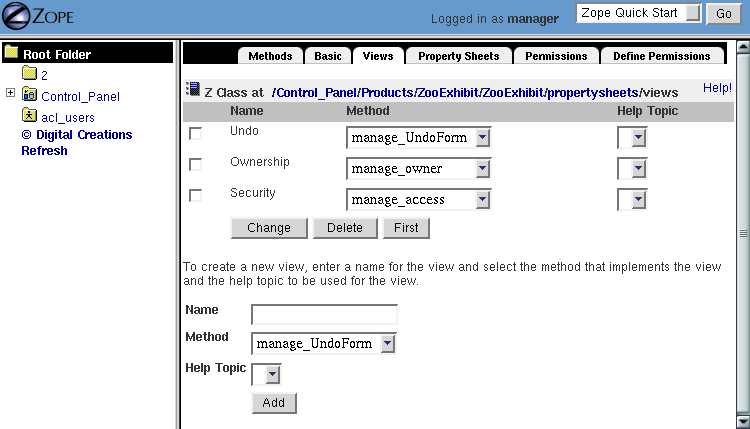Tick the Security view checkbox
Image resolution: width=750 pixels, height=429 pixels.
[x=196, y=195]
